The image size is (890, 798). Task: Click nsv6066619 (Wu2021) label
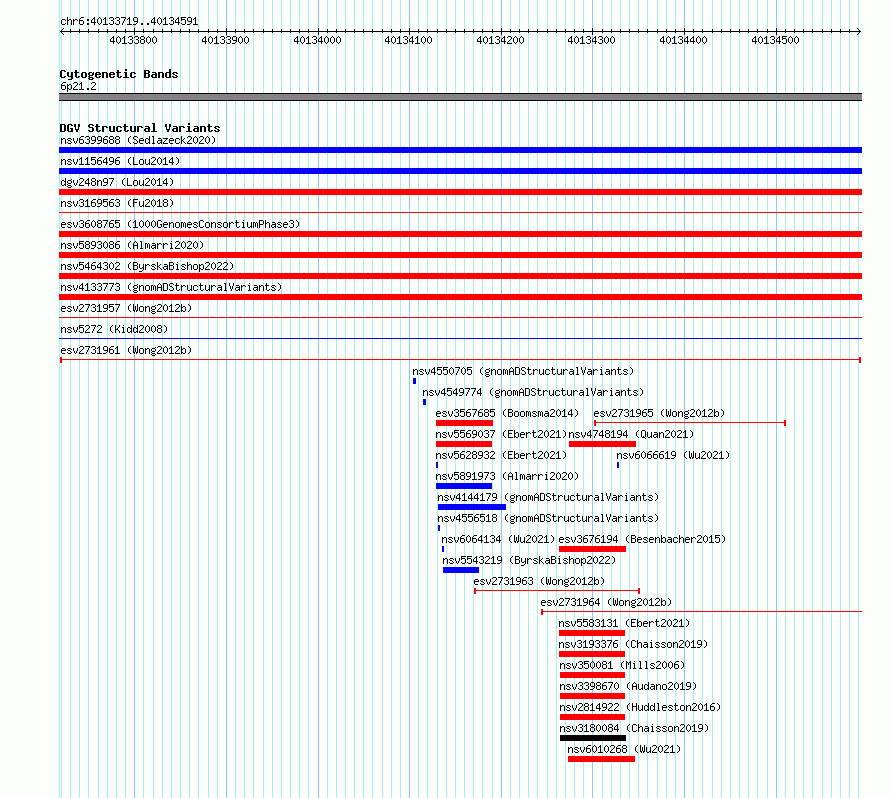[673, 455]
